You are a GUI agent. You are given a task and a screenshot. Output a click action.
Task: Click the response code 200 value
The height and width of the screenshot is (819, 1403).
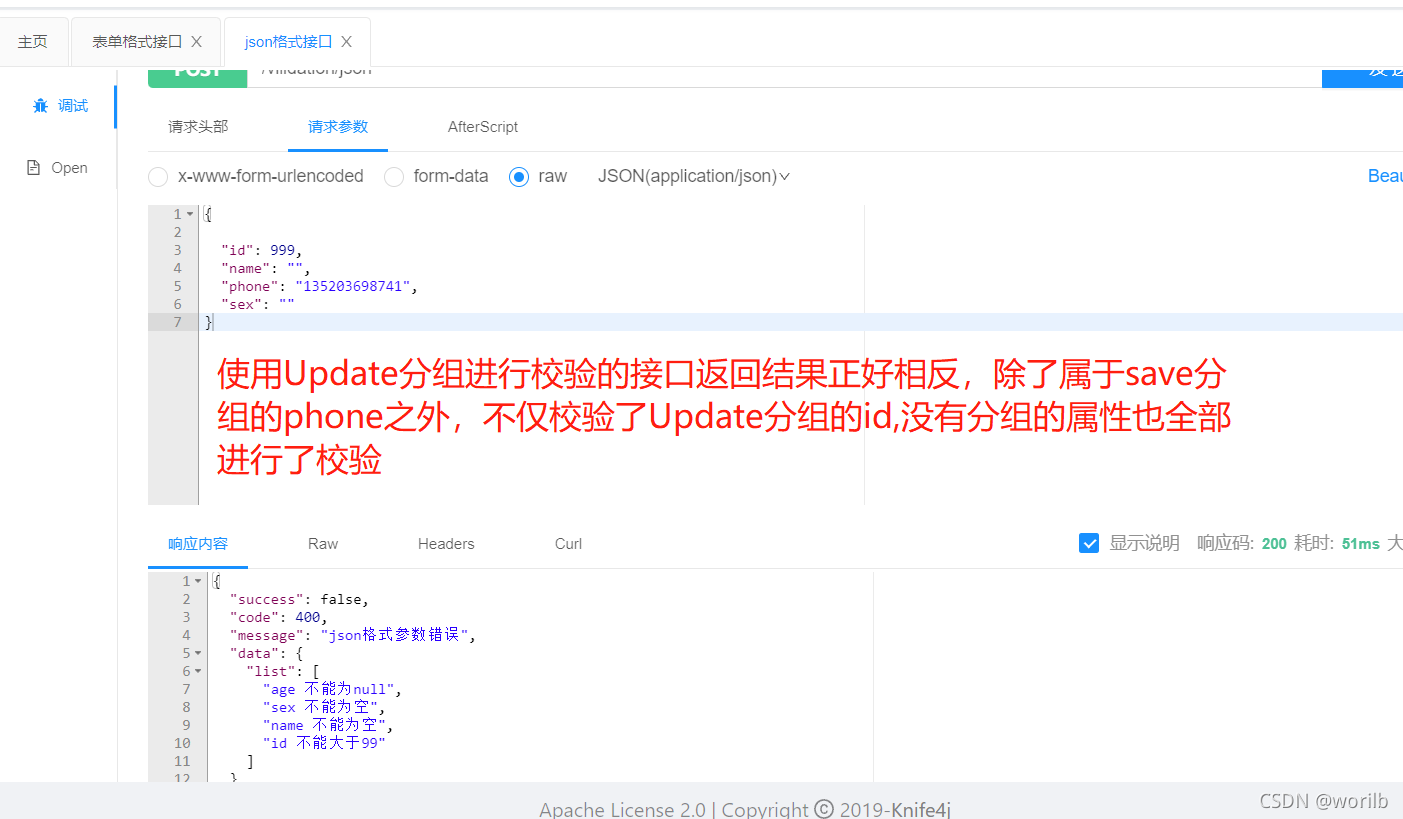(1274, 544)
